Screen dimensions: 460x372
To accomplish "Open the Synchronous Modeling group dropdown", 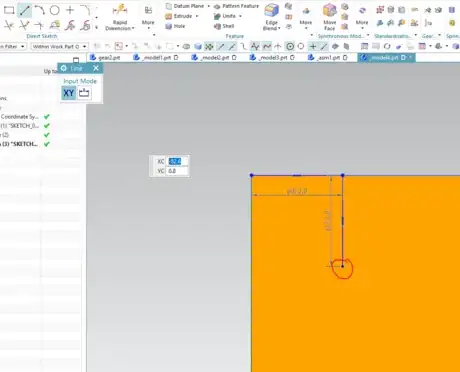I will (368, 35).
